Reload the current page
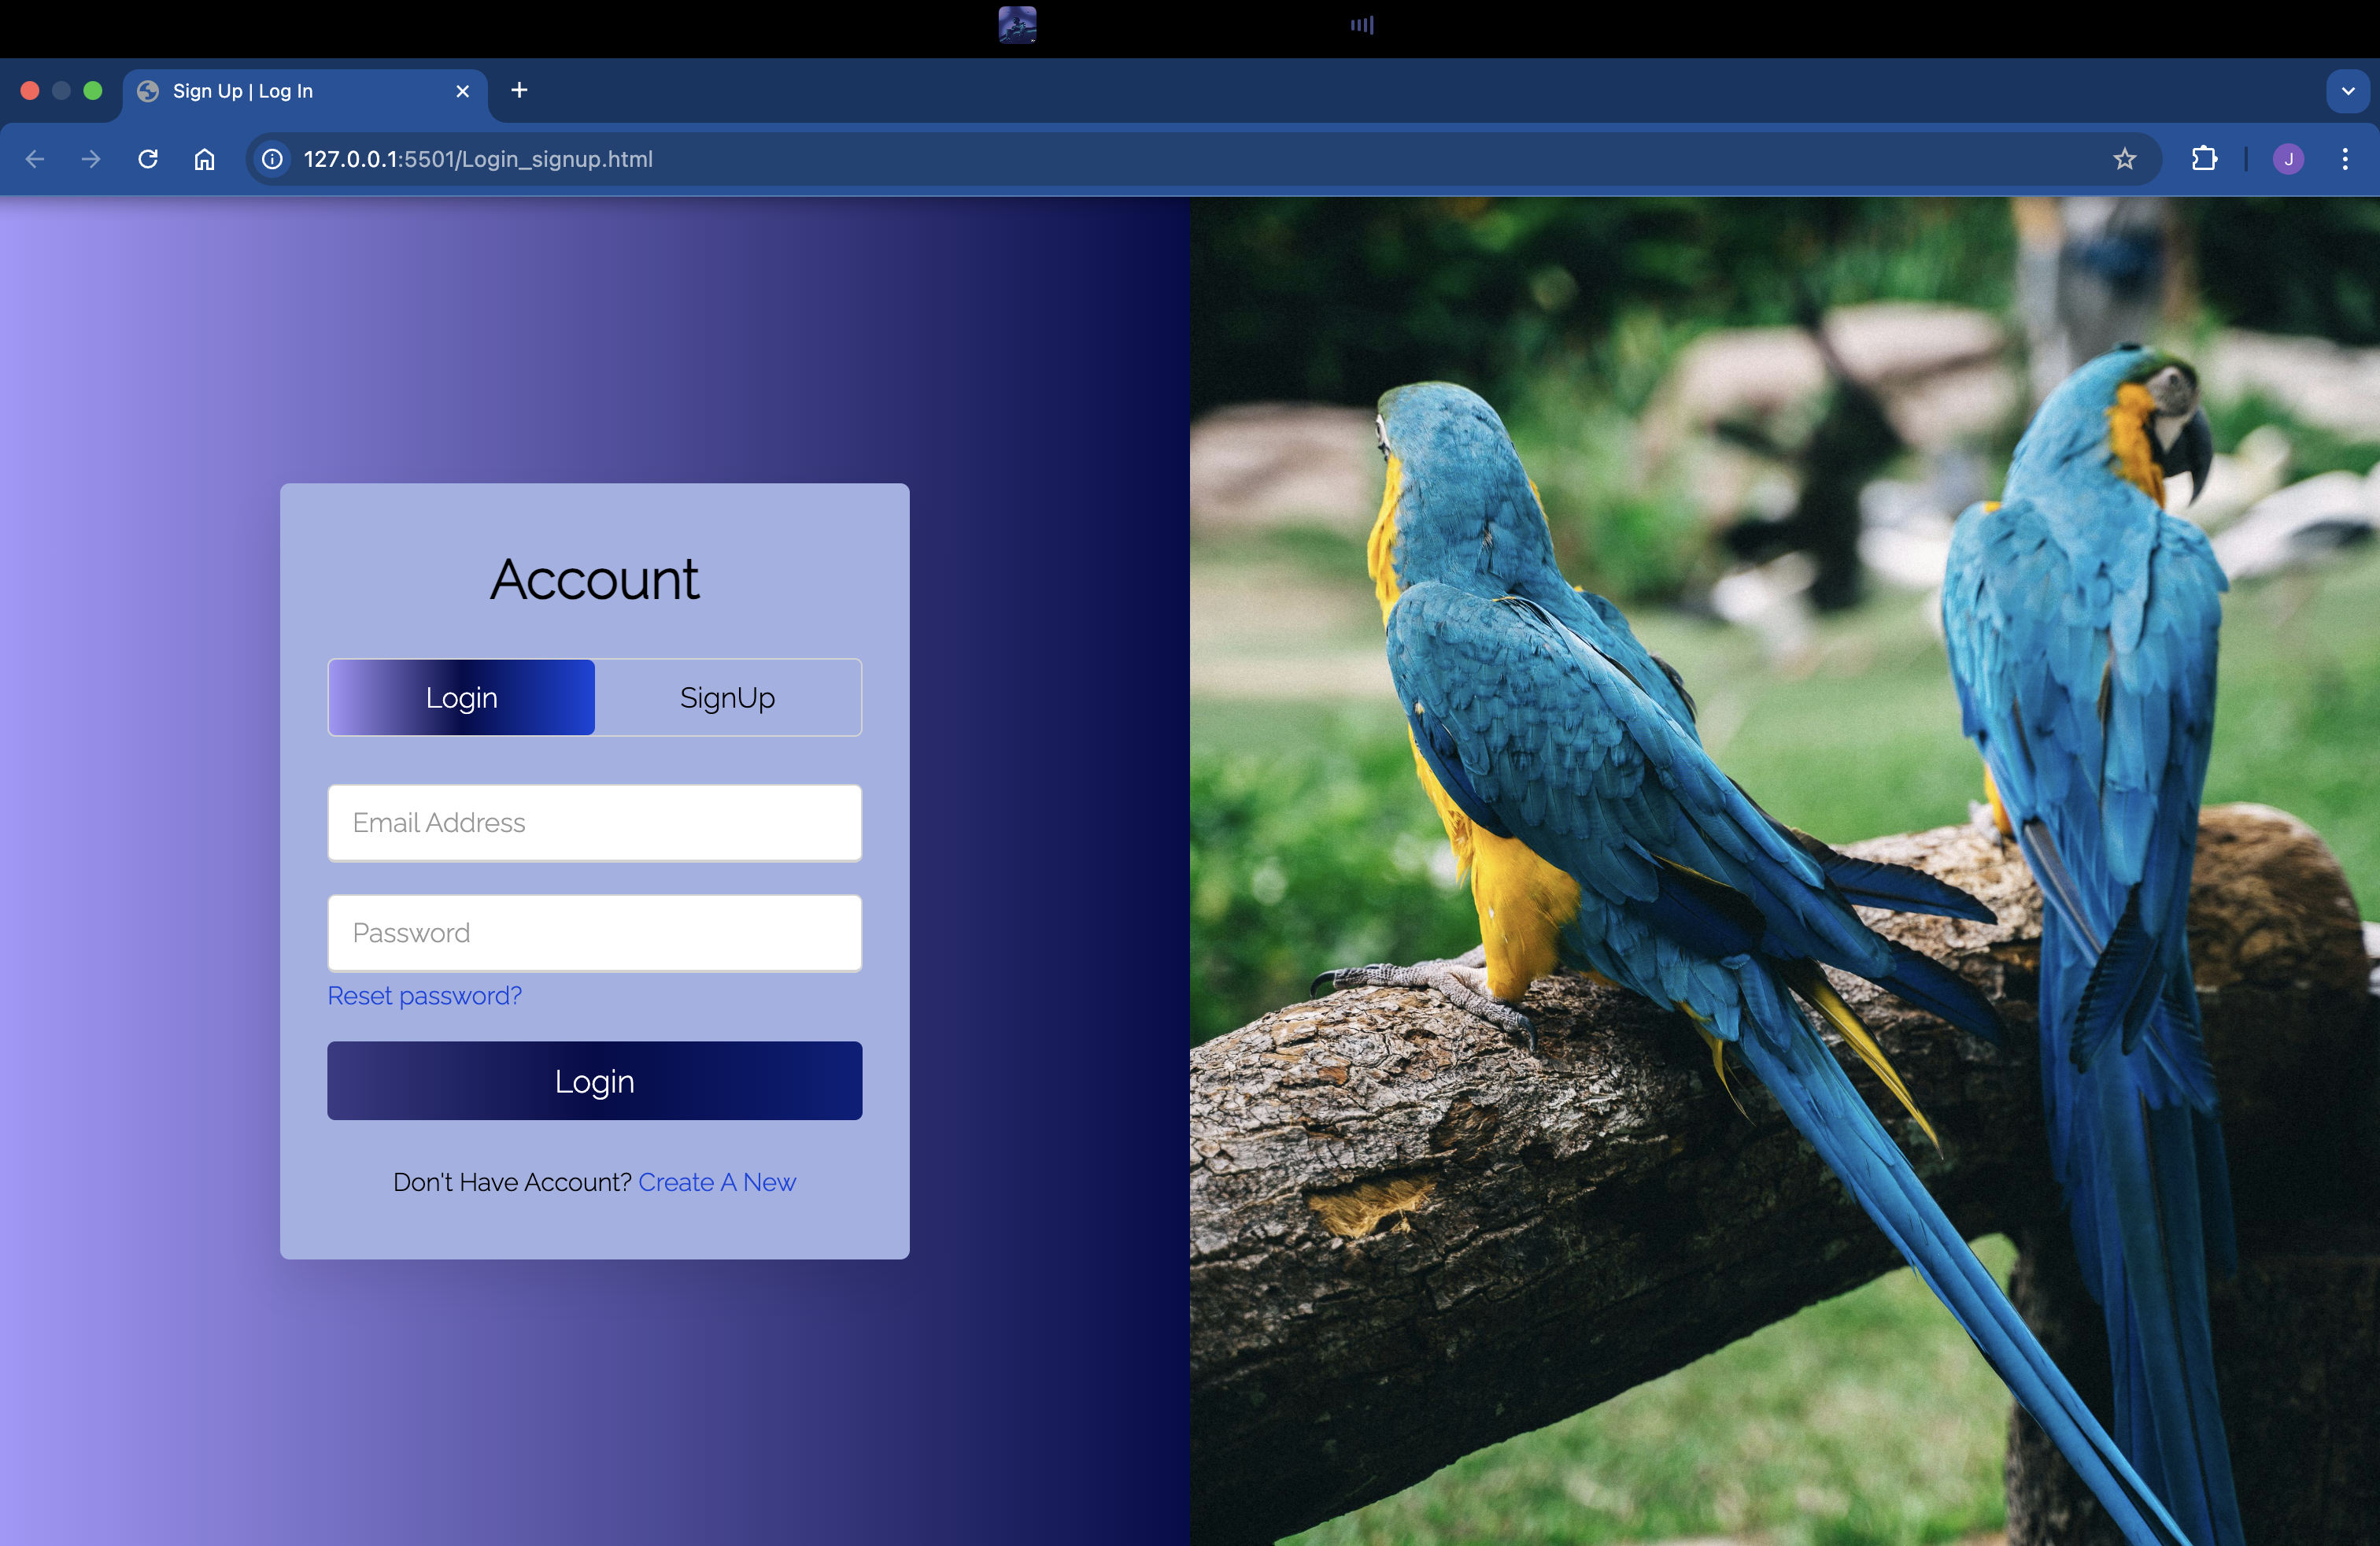Screen dimensions: 2380x1546 pos(148,159)
